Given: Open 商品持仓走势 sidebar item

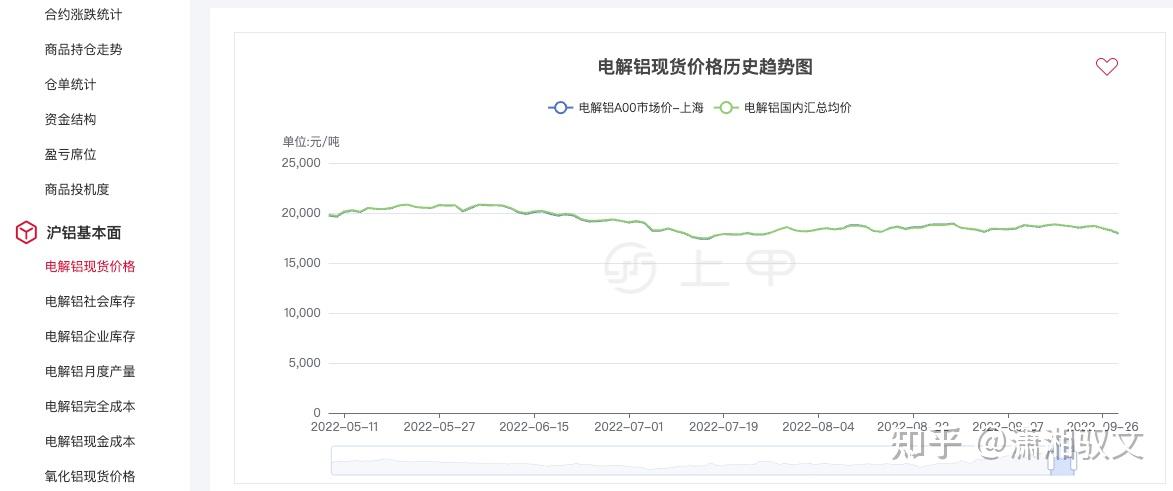Looking at the screenshot, I should pos(84,50).
